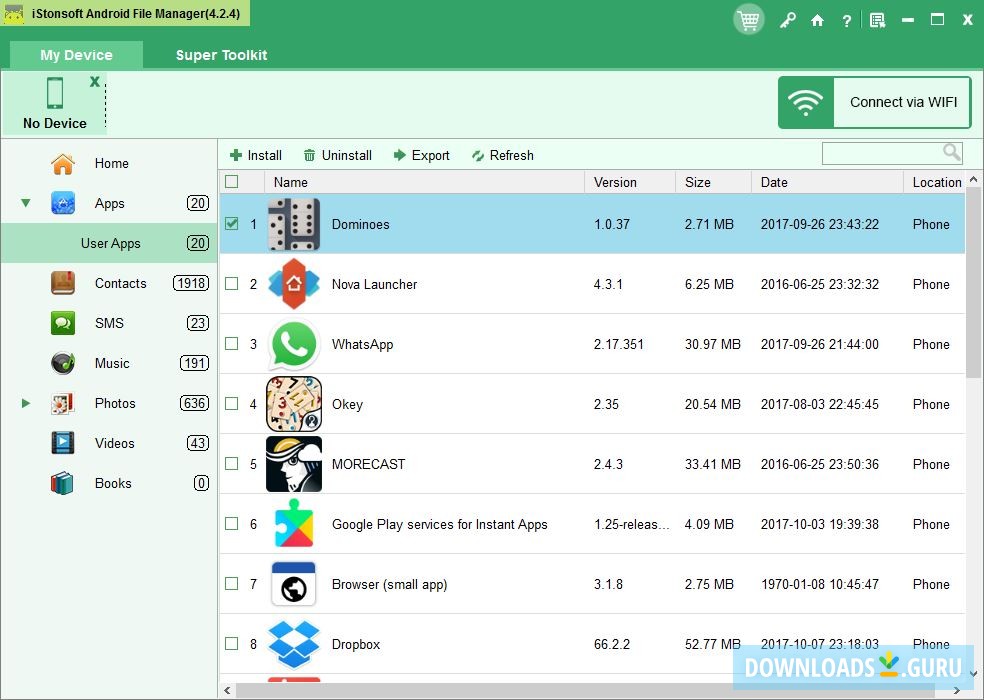Screen dimensions: 984x700
Task: Click the Install button
Action: pos(255,155)
